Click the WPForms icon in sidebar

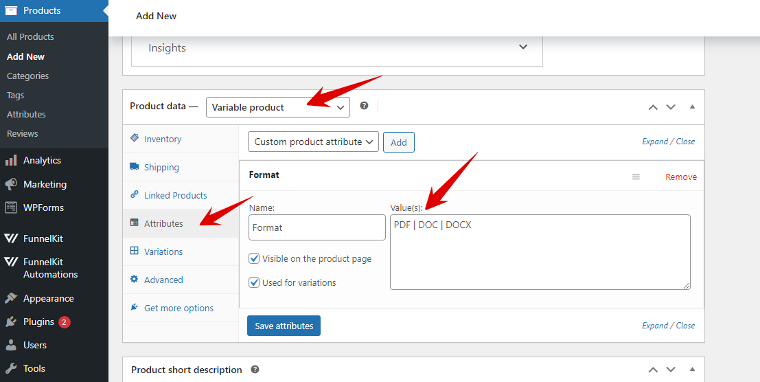pos(11,207)
